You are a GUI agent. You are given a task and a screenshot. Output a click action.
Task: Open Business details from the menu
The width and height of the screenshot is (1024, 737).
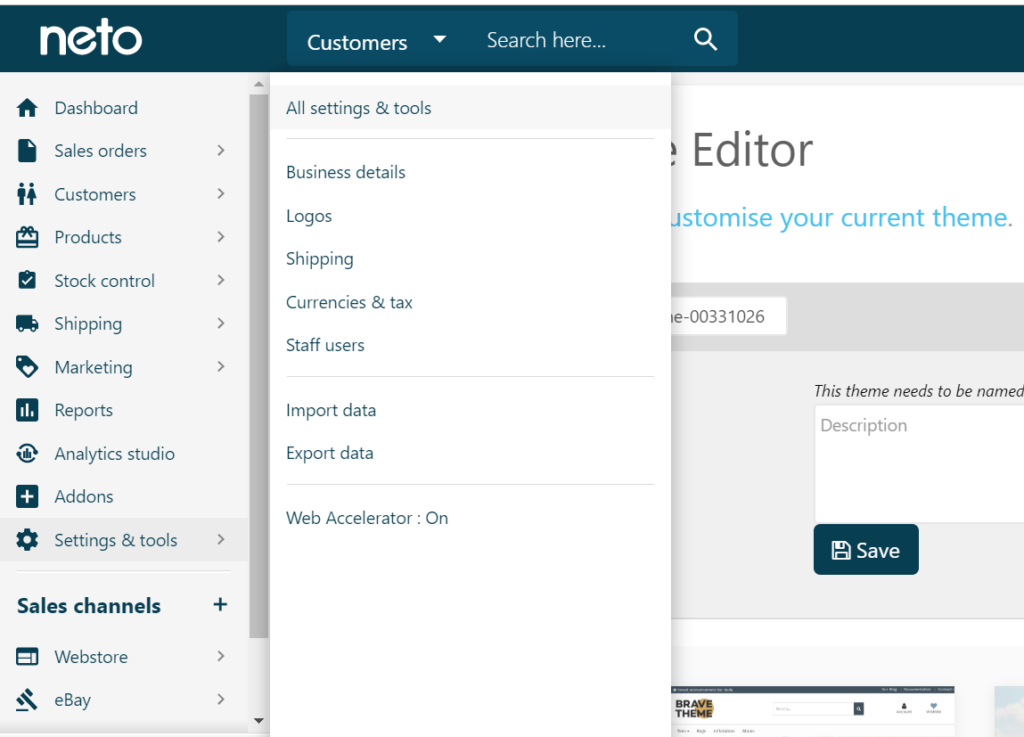pos(345,172)
